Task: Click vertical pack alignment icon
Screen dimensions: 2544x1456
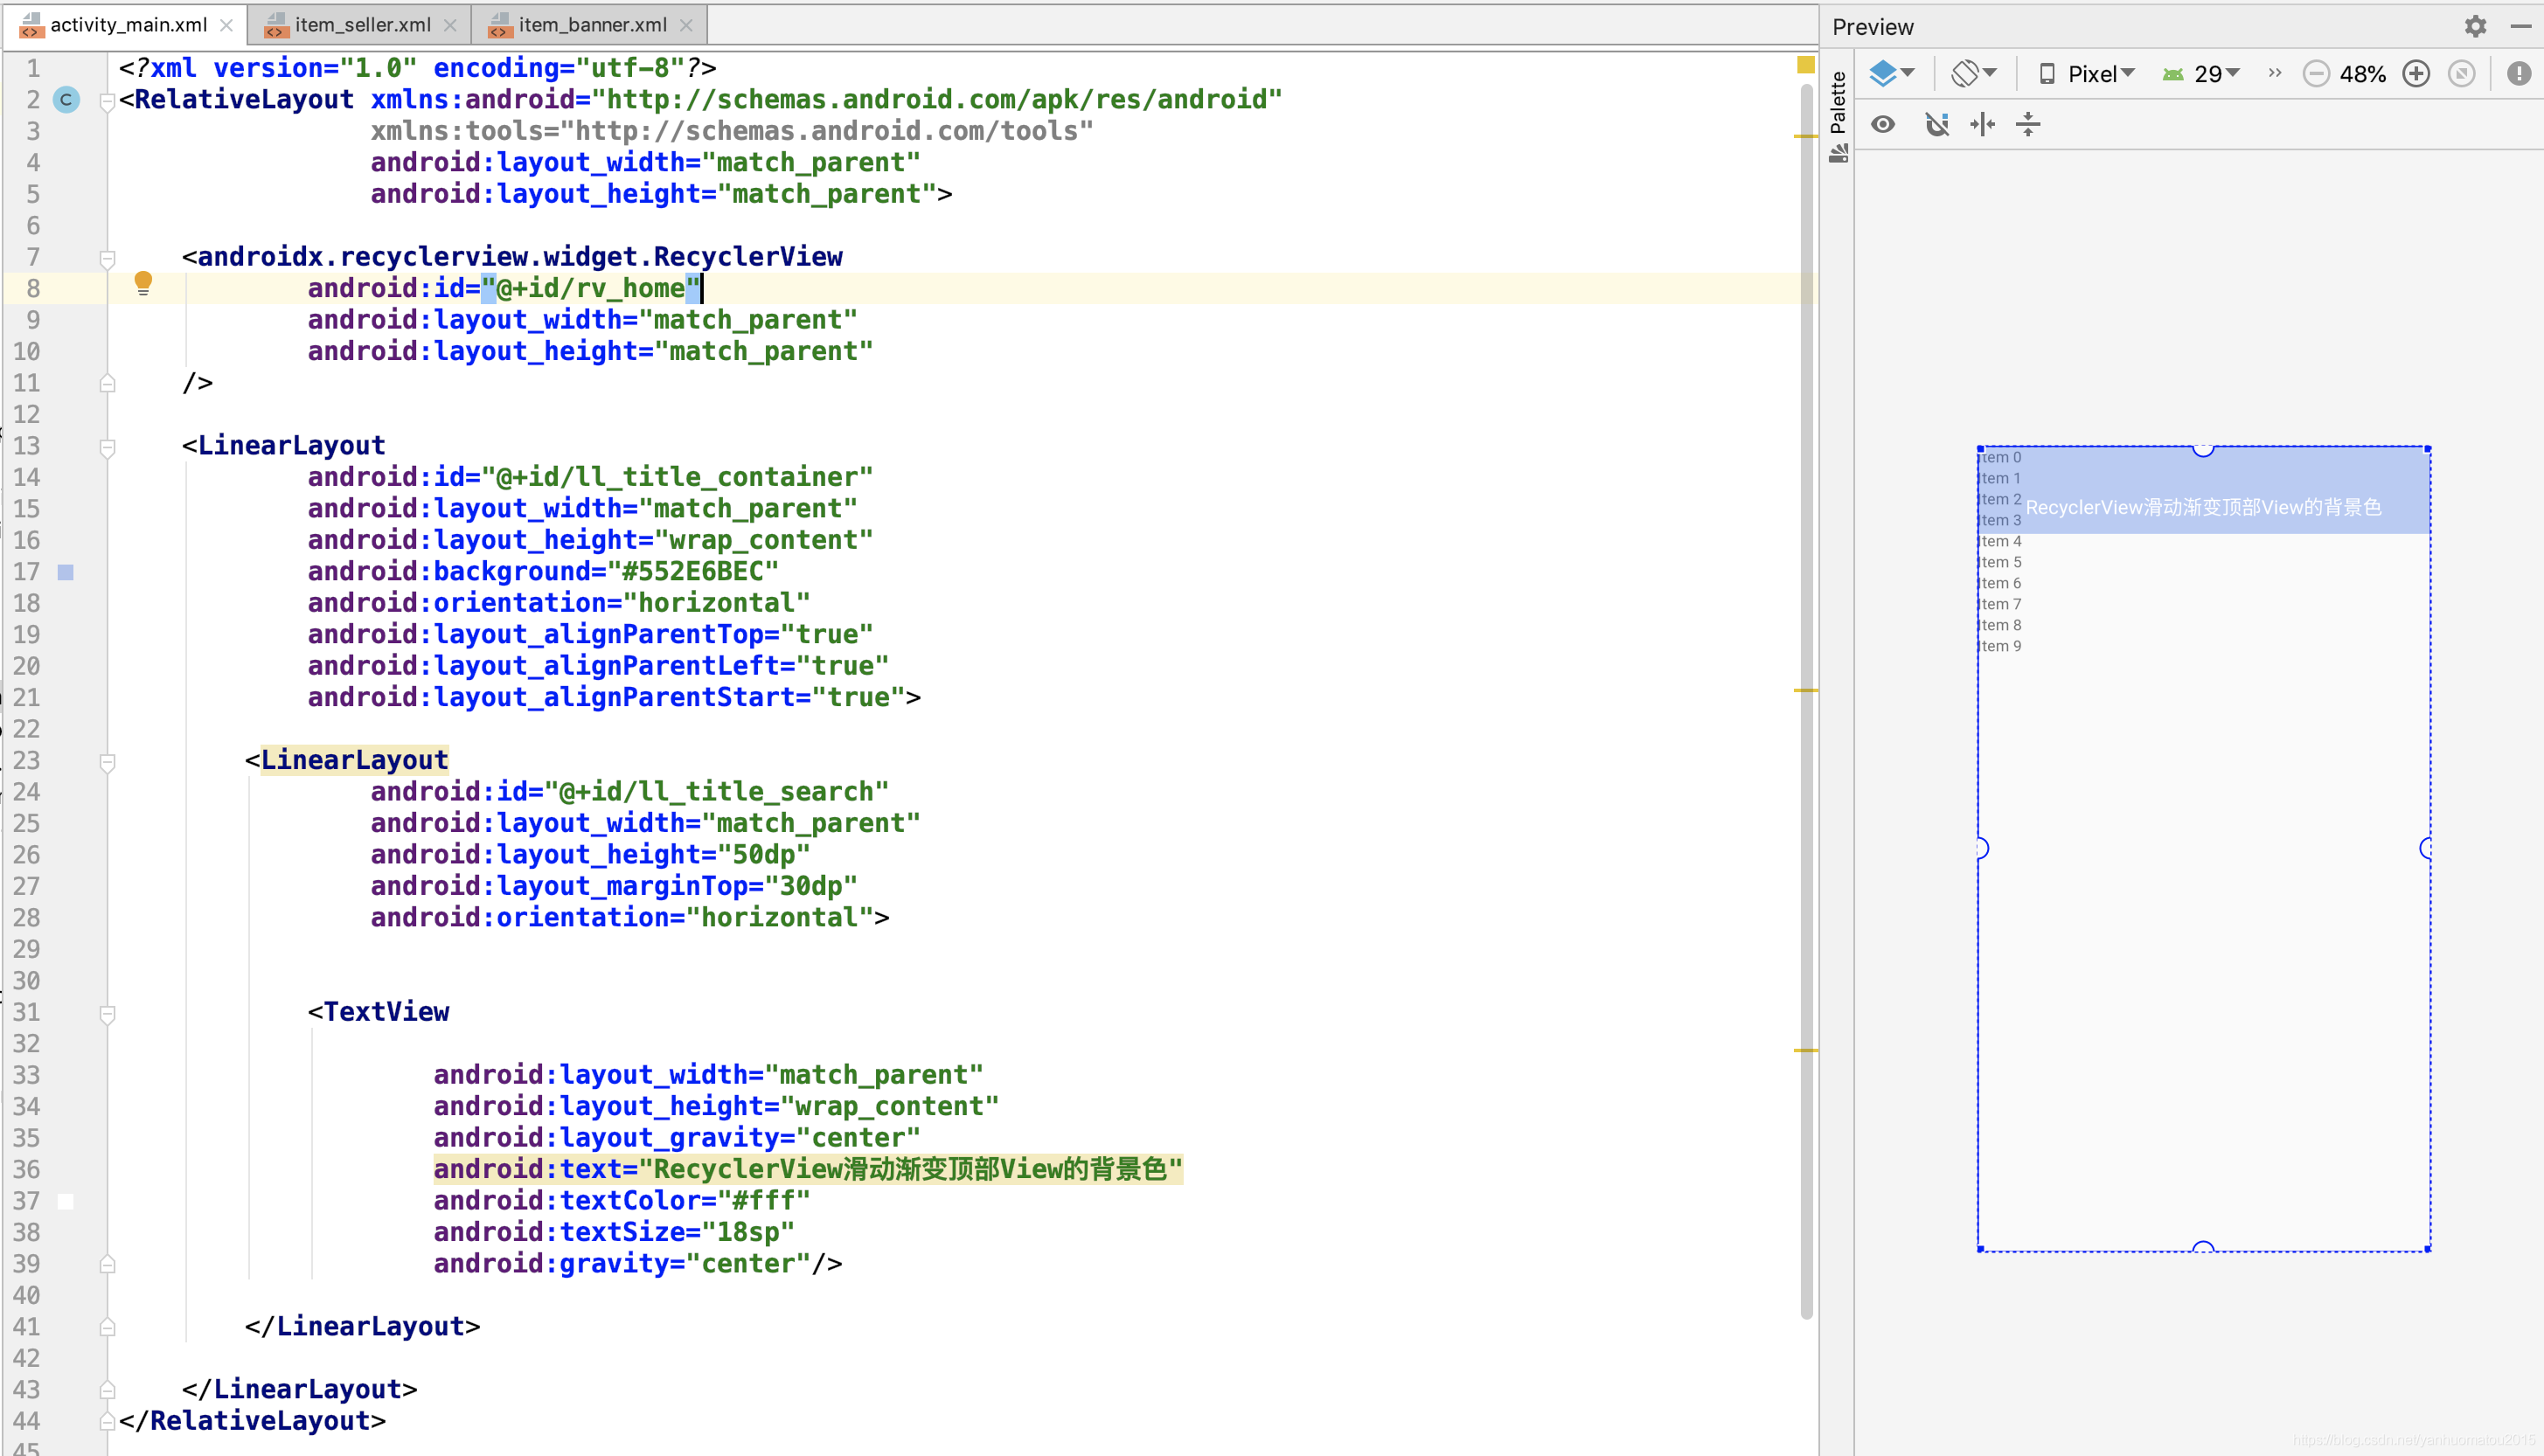Action: pyautogui.click(x=2028, y=124)
